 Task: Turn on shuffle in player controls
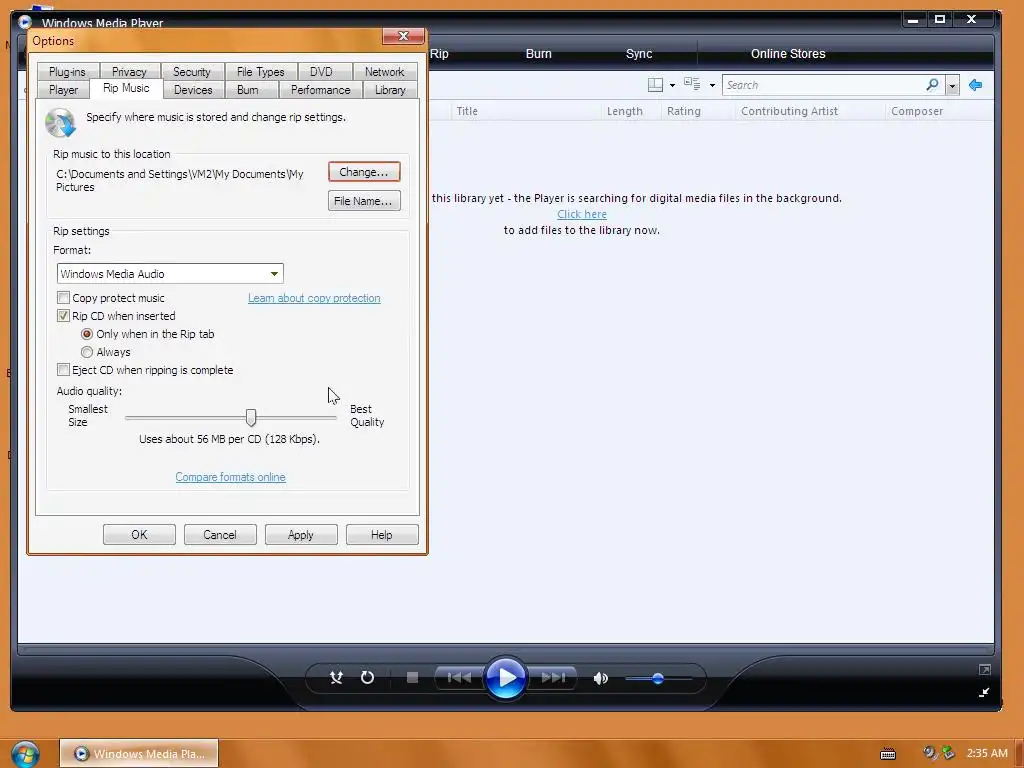(336, 678)
